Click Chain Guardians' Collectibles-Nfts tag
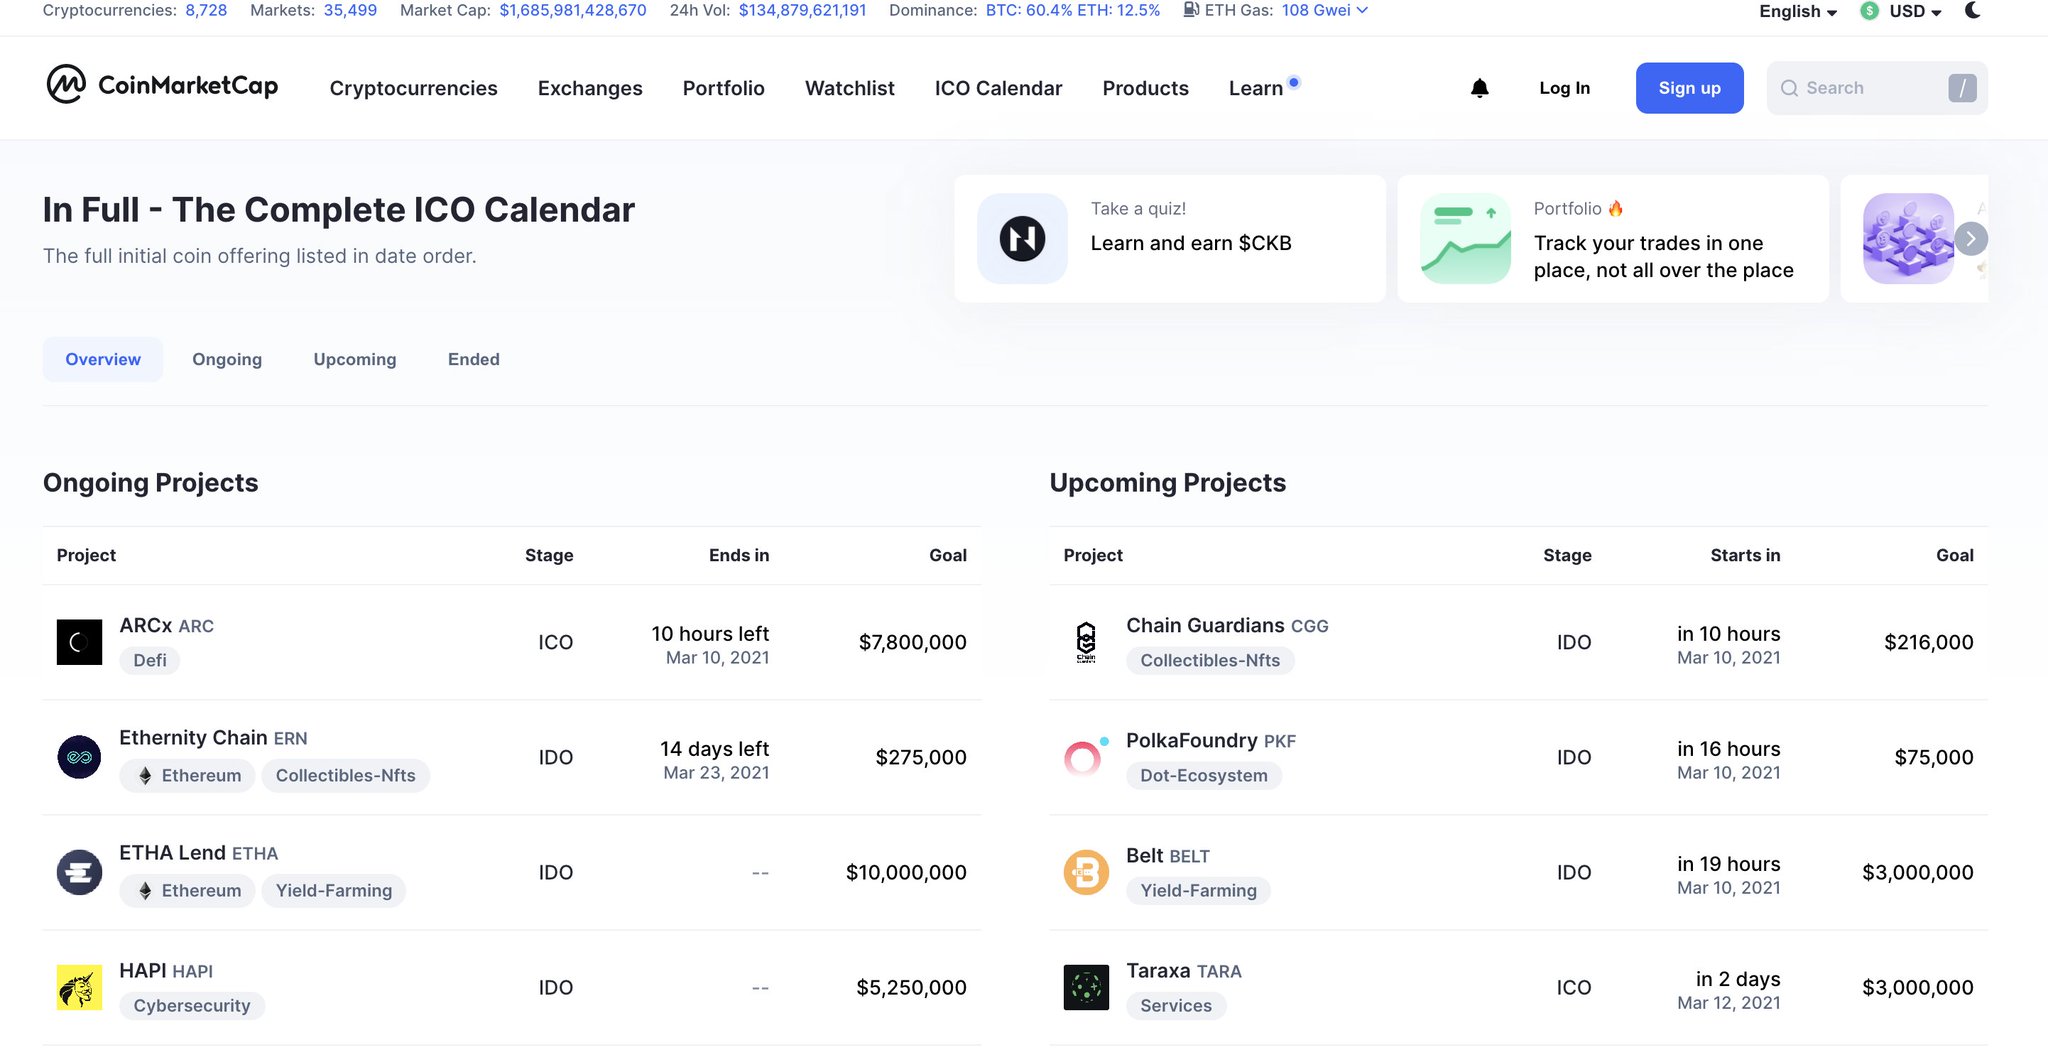The image size is (2048, 1050). [1210, 660]
